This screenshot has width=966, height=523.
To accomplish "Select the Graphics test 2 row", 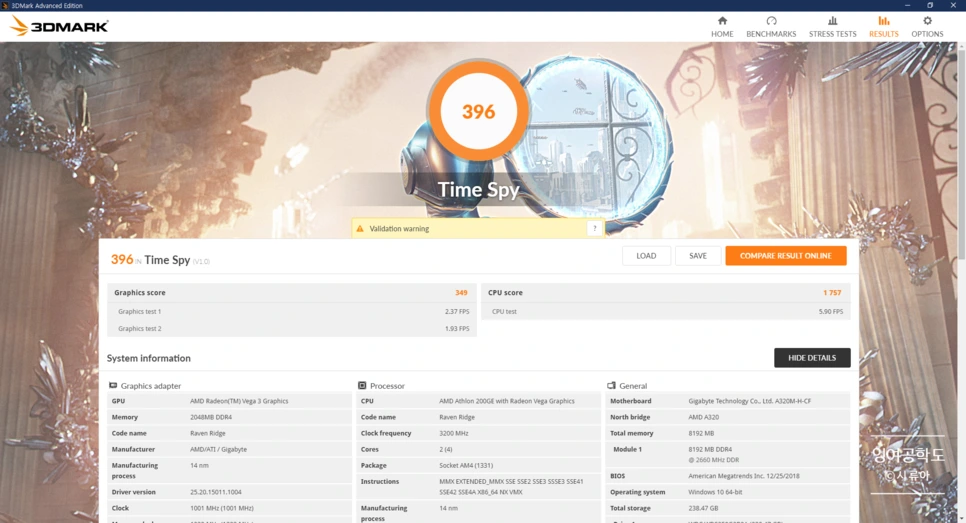I will tap(292, 328).
